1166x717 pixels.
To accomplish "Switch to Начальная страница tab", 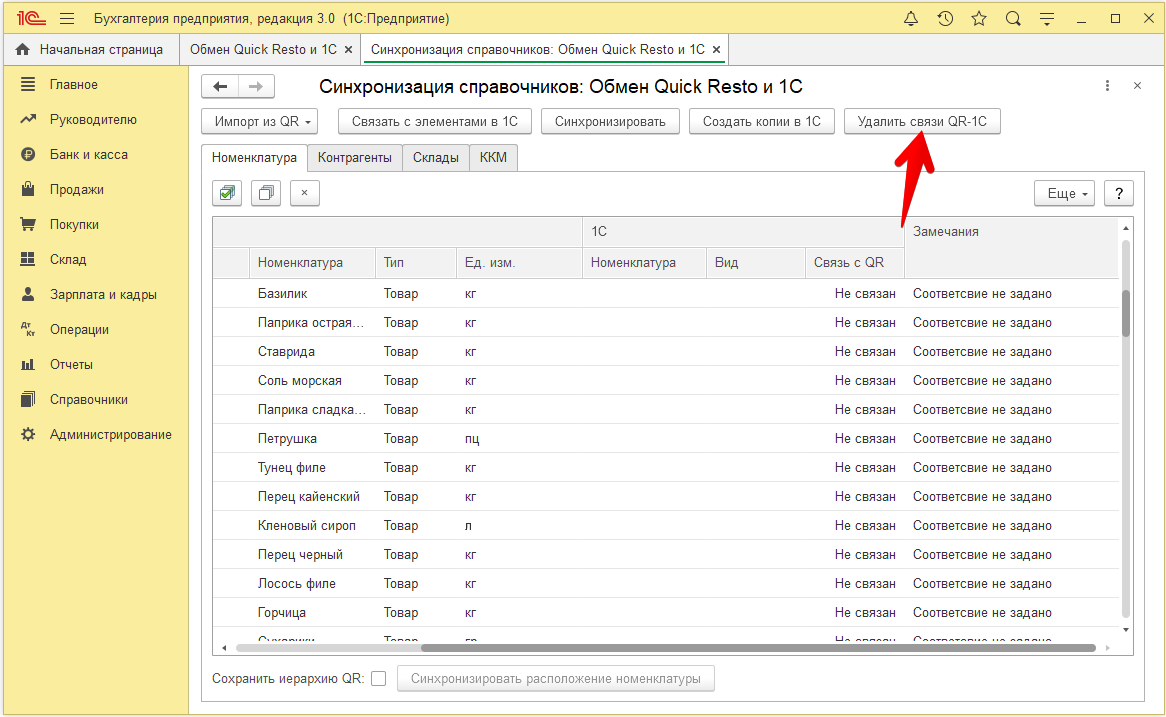I will 91,50.
